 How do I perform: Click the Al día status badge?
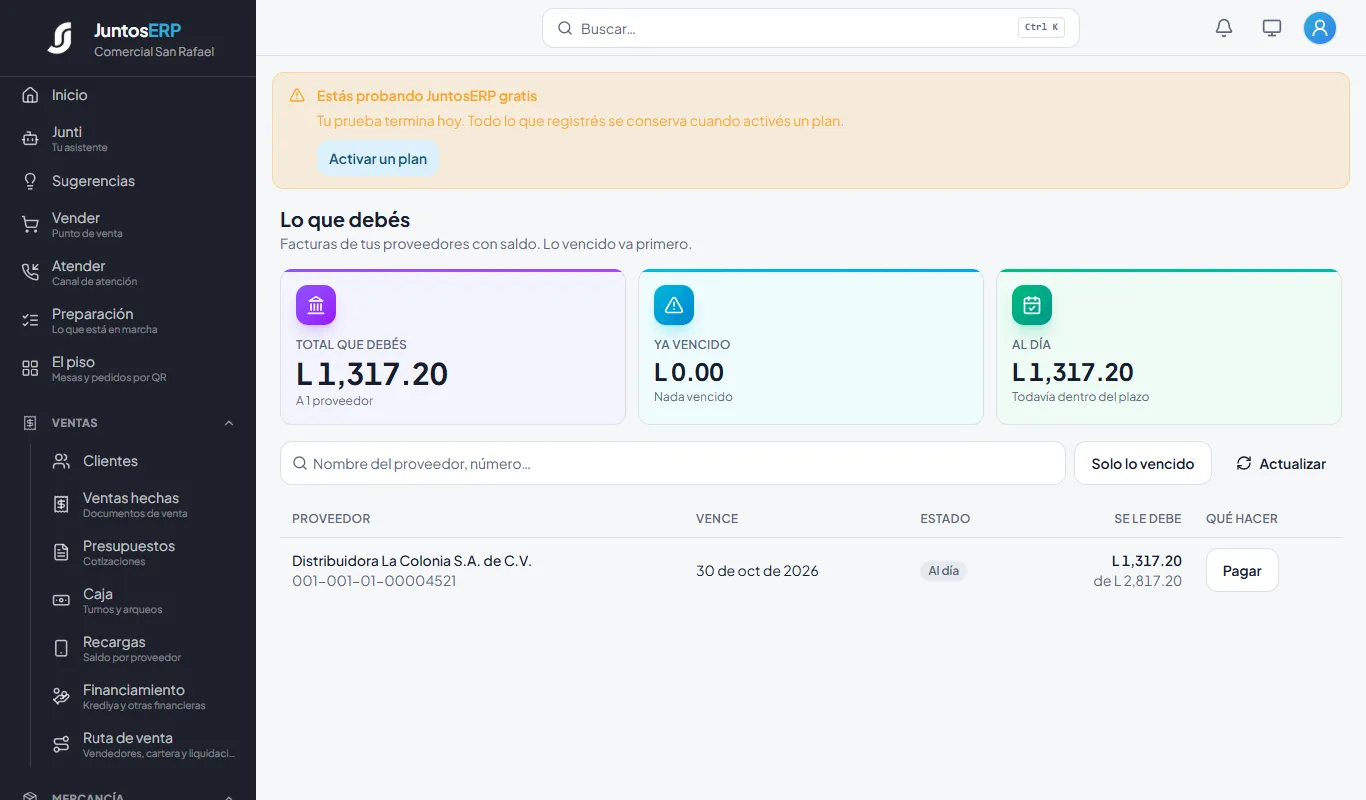pyautogui.click(x=943, y=571)
